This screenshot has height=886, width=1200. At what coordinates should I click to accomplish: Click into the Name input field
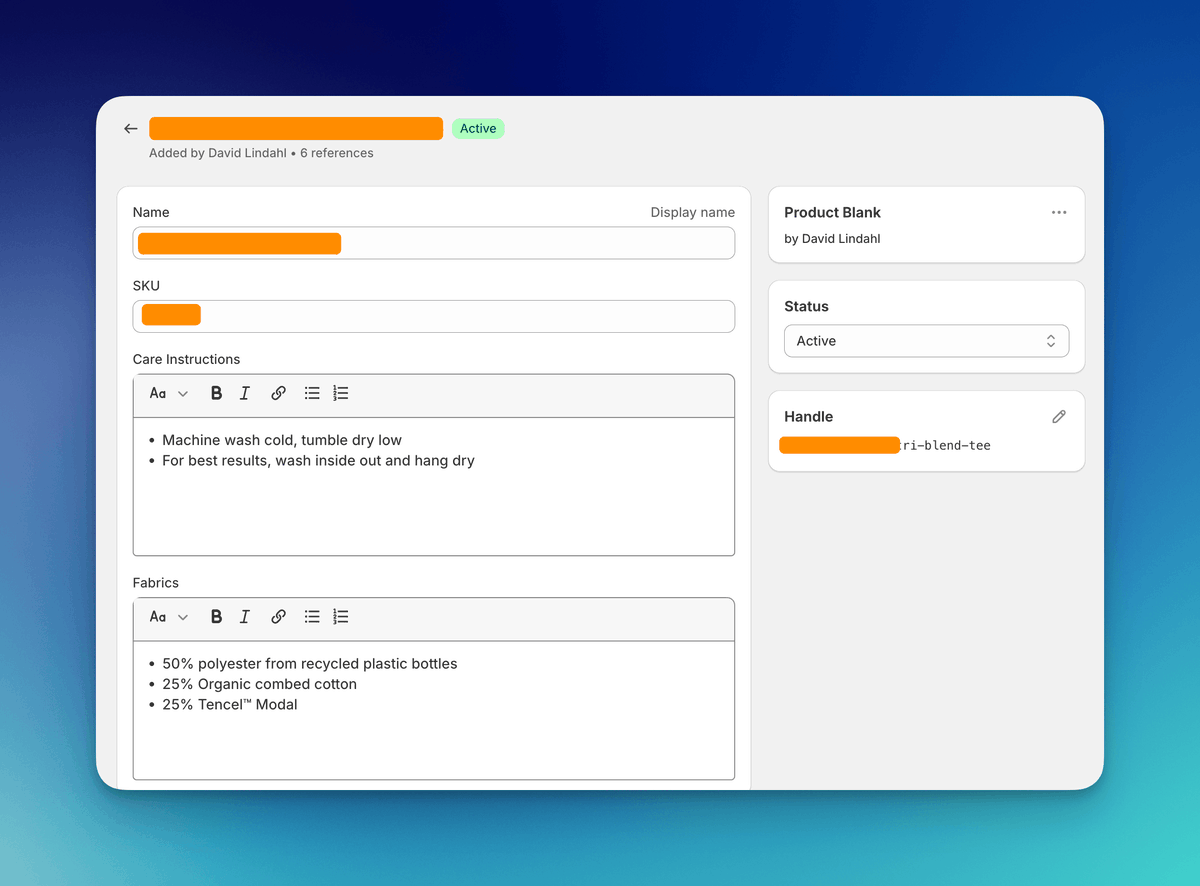434,243
